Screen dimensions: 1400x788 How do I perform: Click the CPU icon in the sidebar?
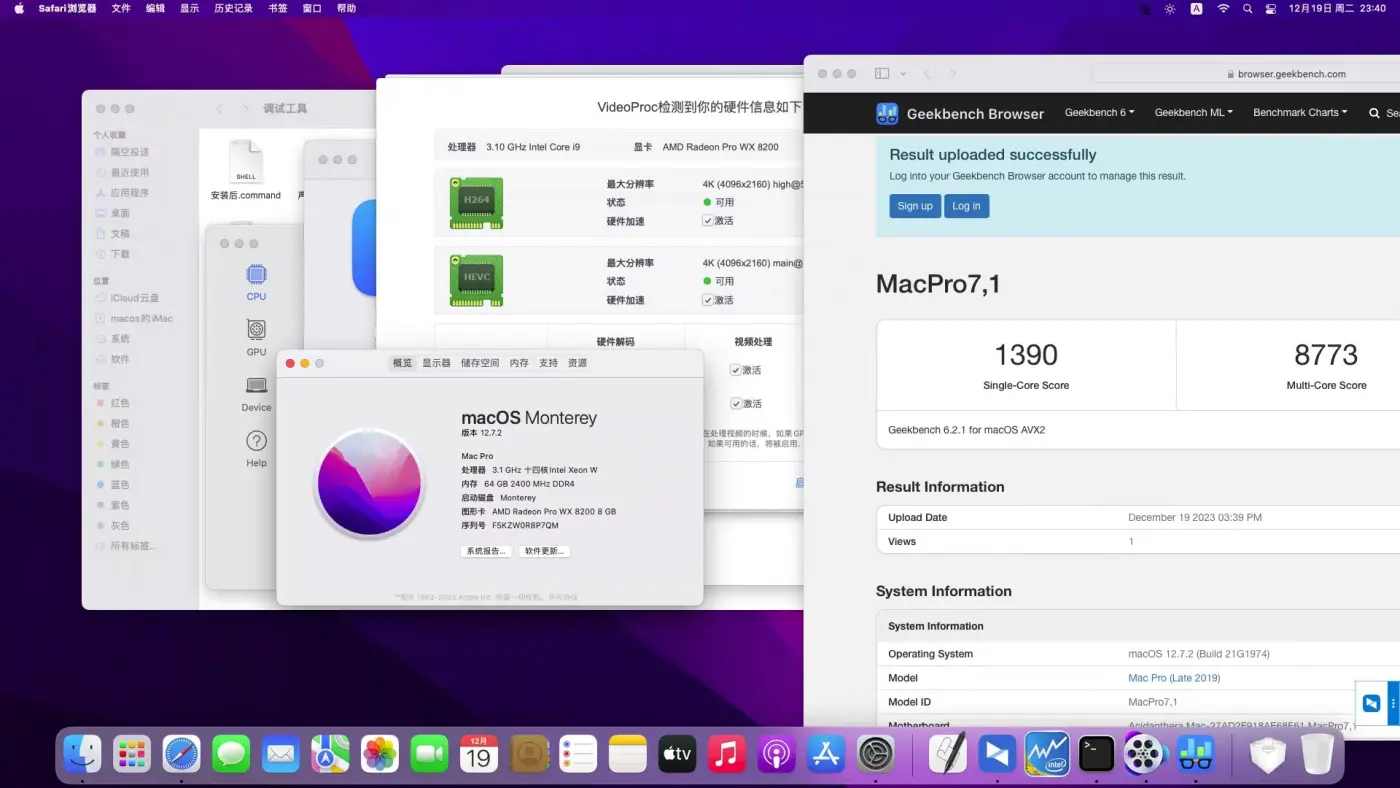click(256, 275)
